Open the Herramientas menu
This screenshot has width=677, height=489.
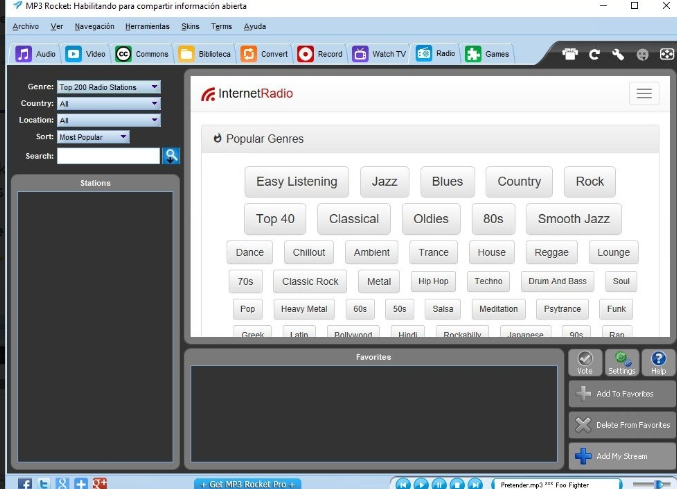pos(147,26)
